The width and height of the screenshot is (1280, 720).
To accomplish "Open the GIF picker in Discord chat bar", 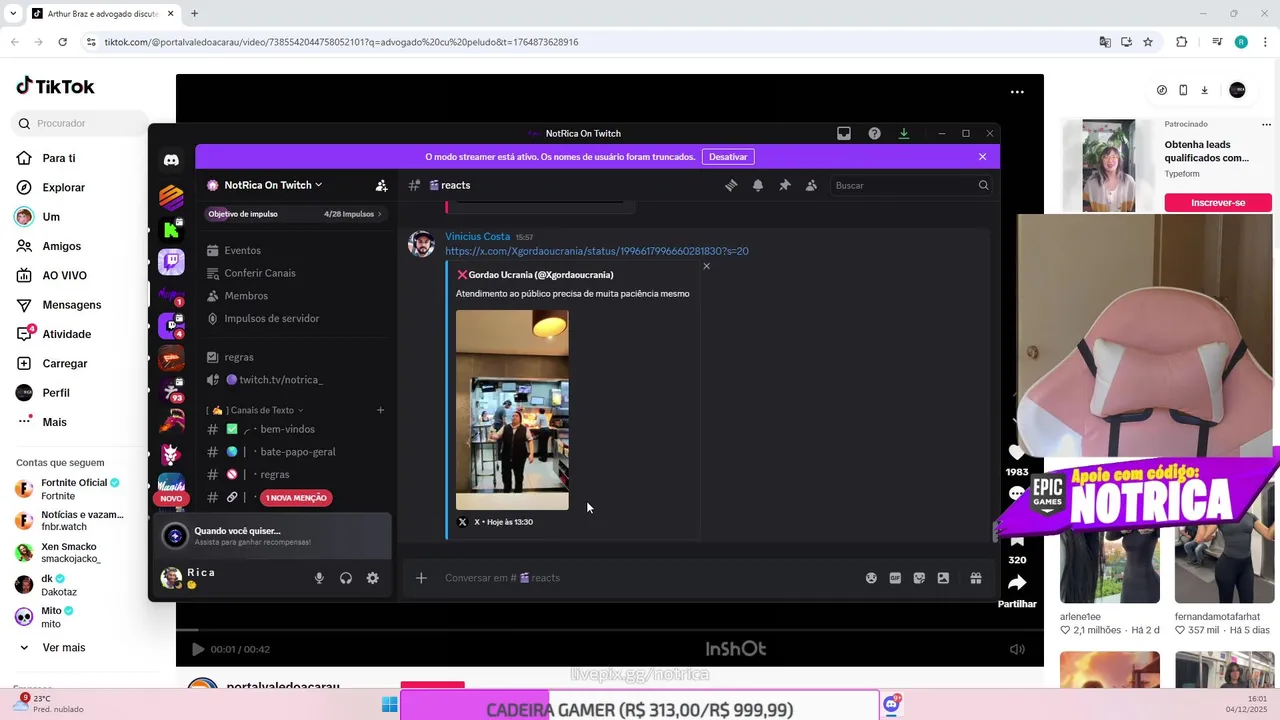I will point(895,578).
